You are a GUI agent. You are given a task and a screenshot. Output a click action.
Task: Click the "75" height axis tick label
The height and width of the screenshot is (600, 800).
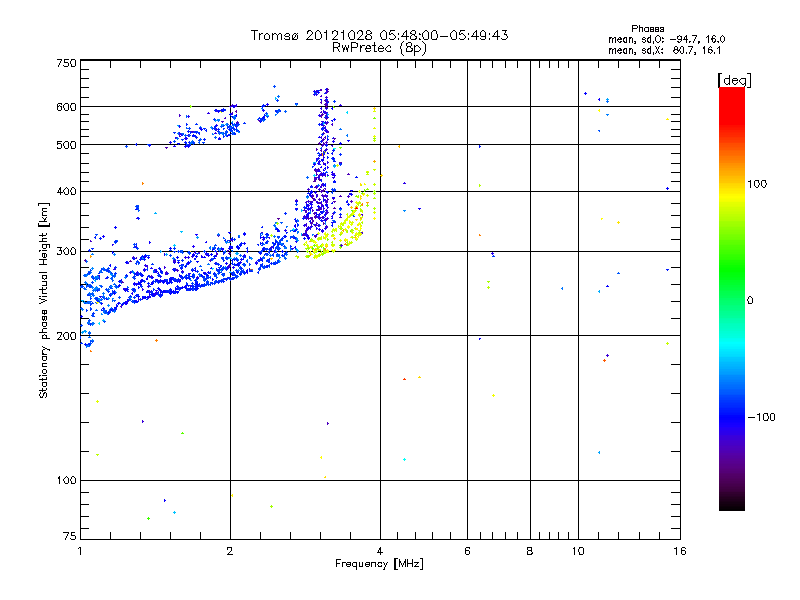point(70,536)
